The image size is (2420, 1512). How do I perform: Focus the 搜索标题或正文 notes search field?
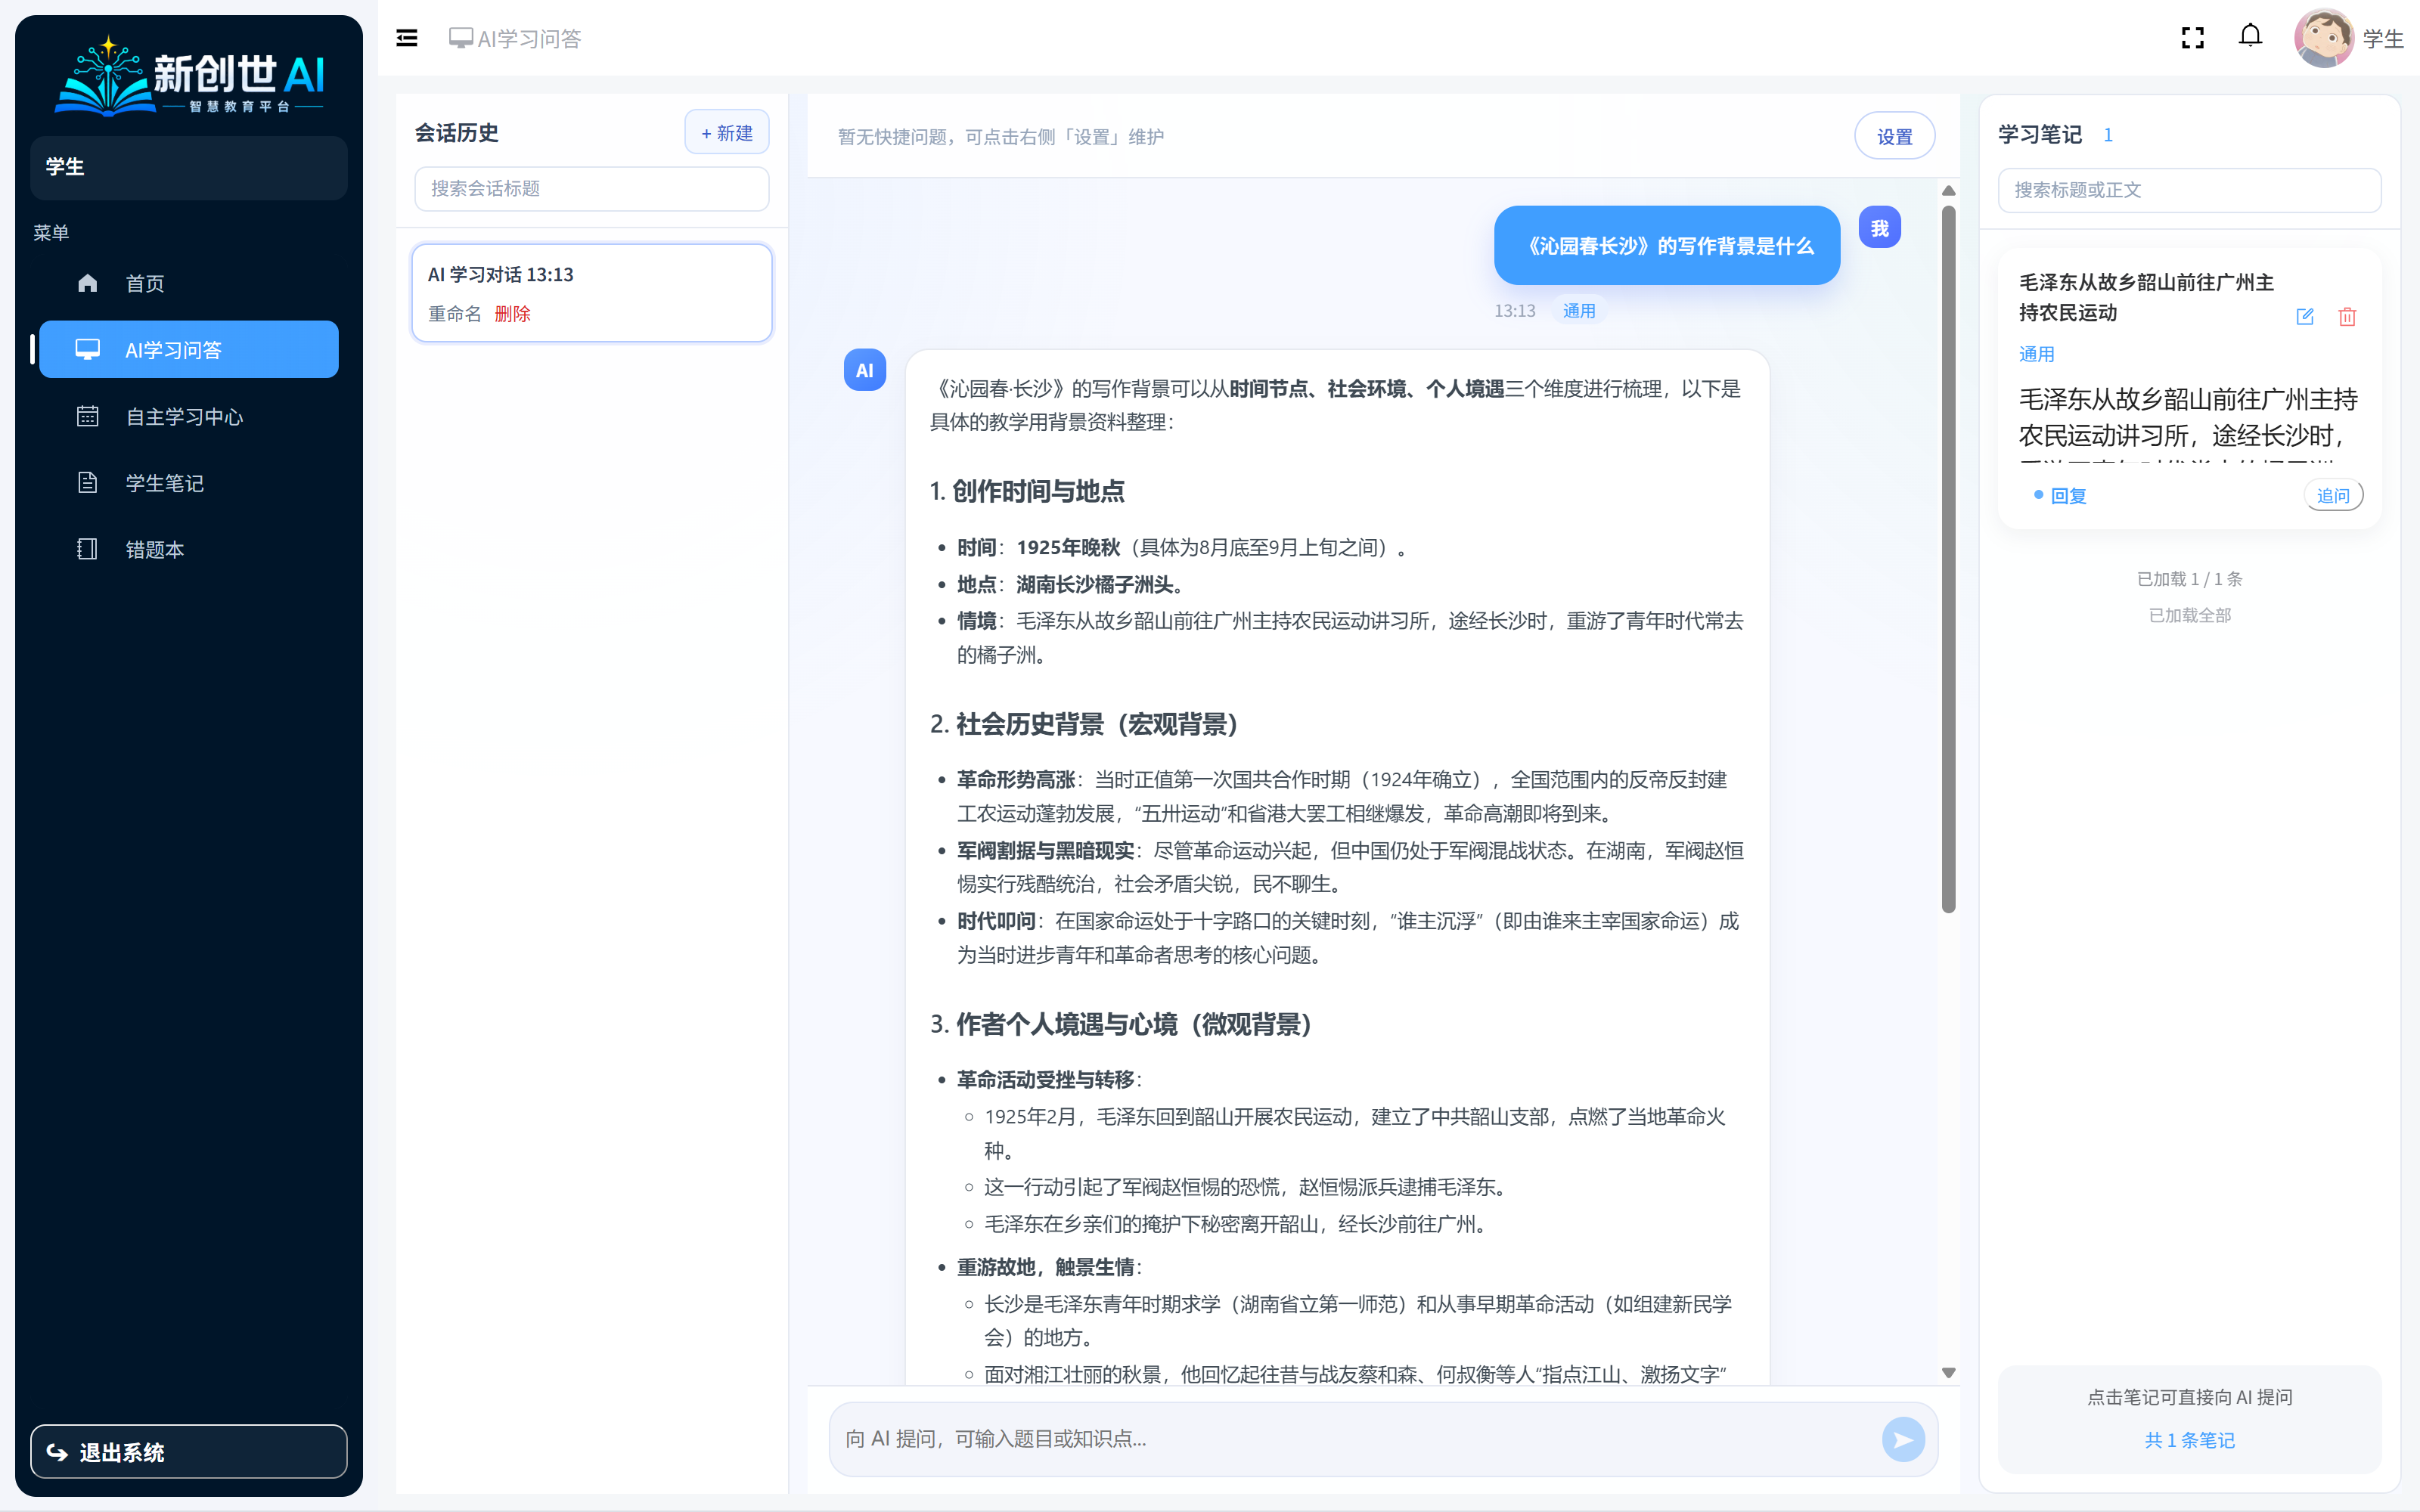coord(2189,190)
